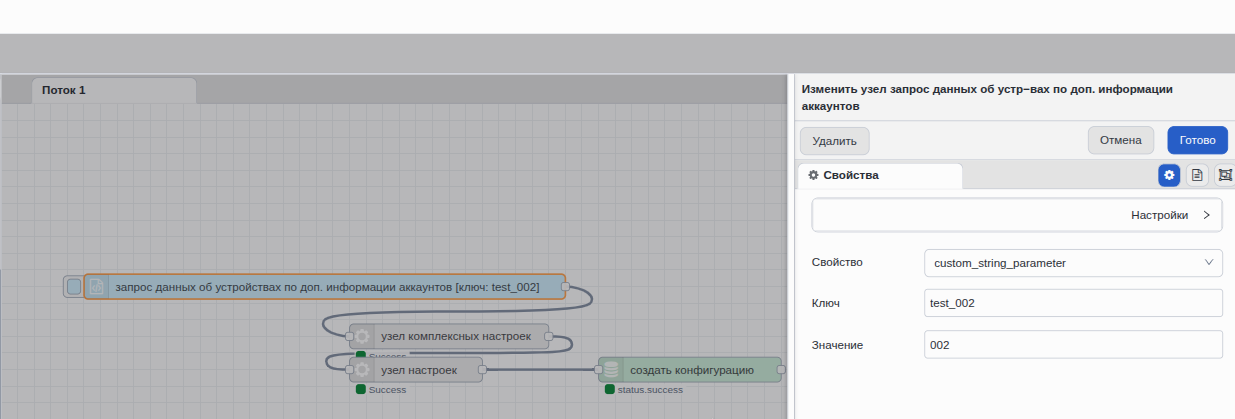Click the Ключ field label
The height and width of the screenshot is (419, 1235).
[x=826, y=303]
